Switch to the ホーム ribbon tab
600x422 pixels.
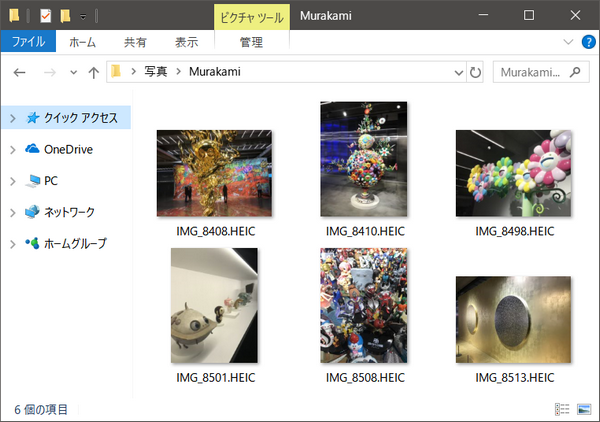pyautogui.click(x=82, y=42)
